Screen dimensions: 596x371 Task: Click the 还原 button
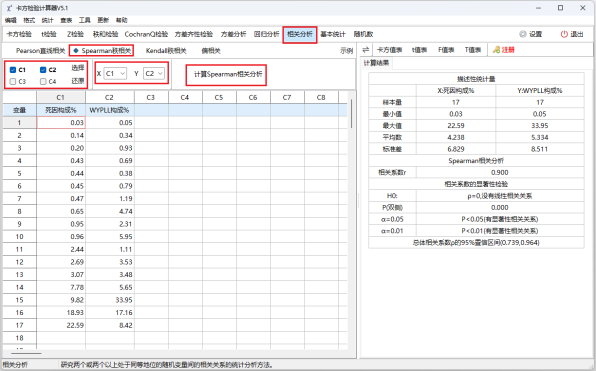(x=78, y=81)
